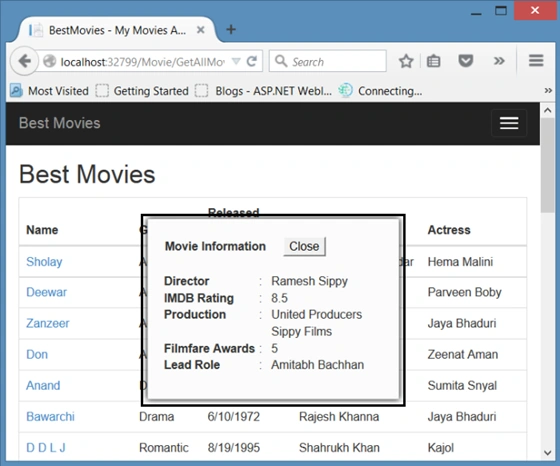This screenshot has height=466, width=560.
Task: Close the BestMovies tab
Action: [201, 30]
